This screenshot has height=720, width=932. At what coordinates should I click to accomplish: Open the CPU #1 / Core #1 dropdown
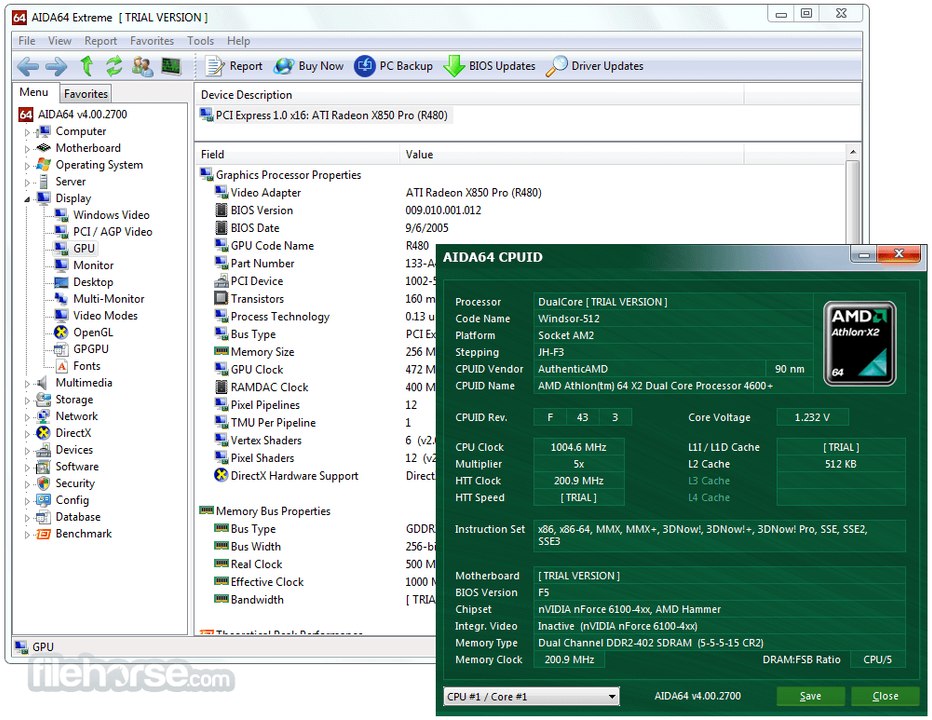point(531,696)
